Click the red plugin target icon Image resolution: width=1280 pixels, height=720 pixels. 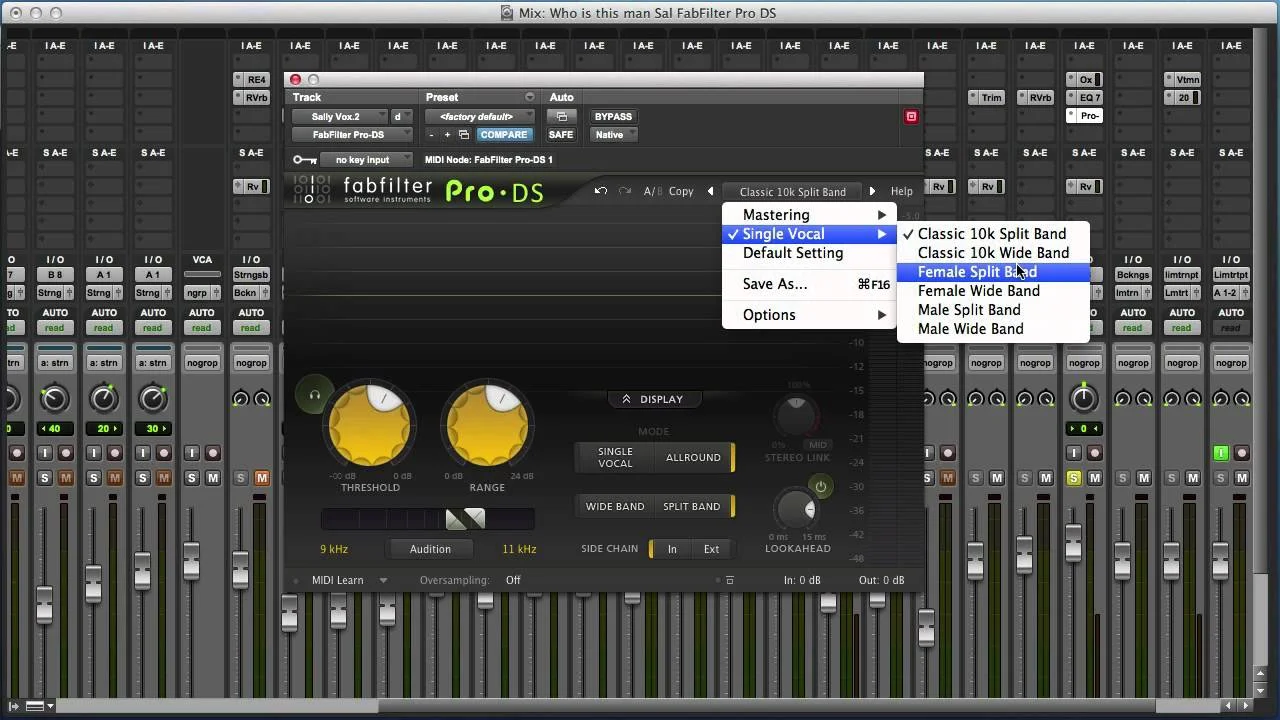tap(910, 116)
